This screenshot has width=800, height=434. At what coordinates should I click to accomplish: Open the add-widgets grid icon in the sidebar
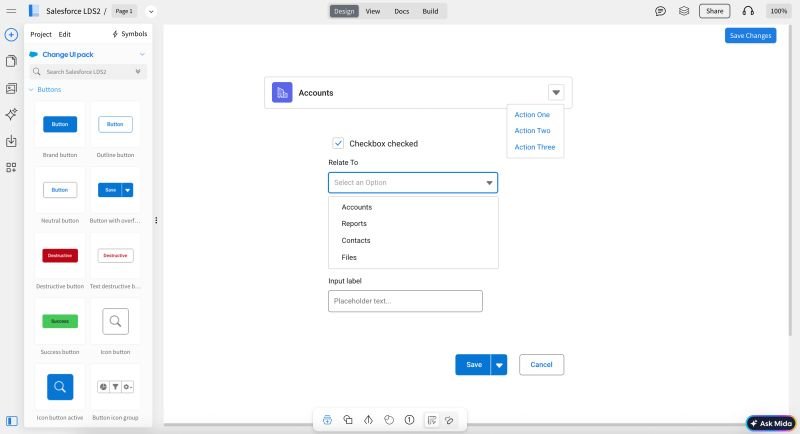tap(11, 167)
